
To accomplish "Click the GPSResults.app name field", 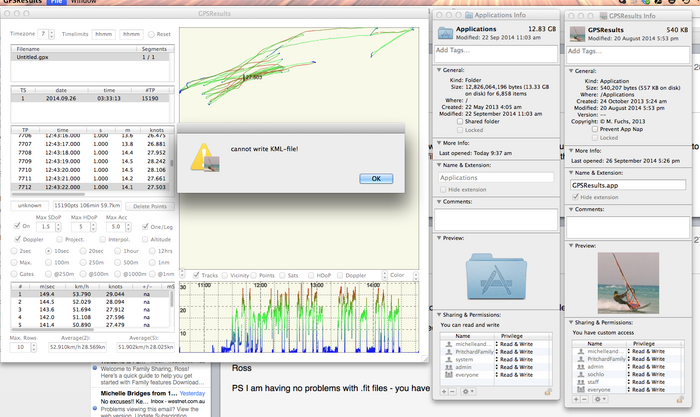I will tap(627, 184).
